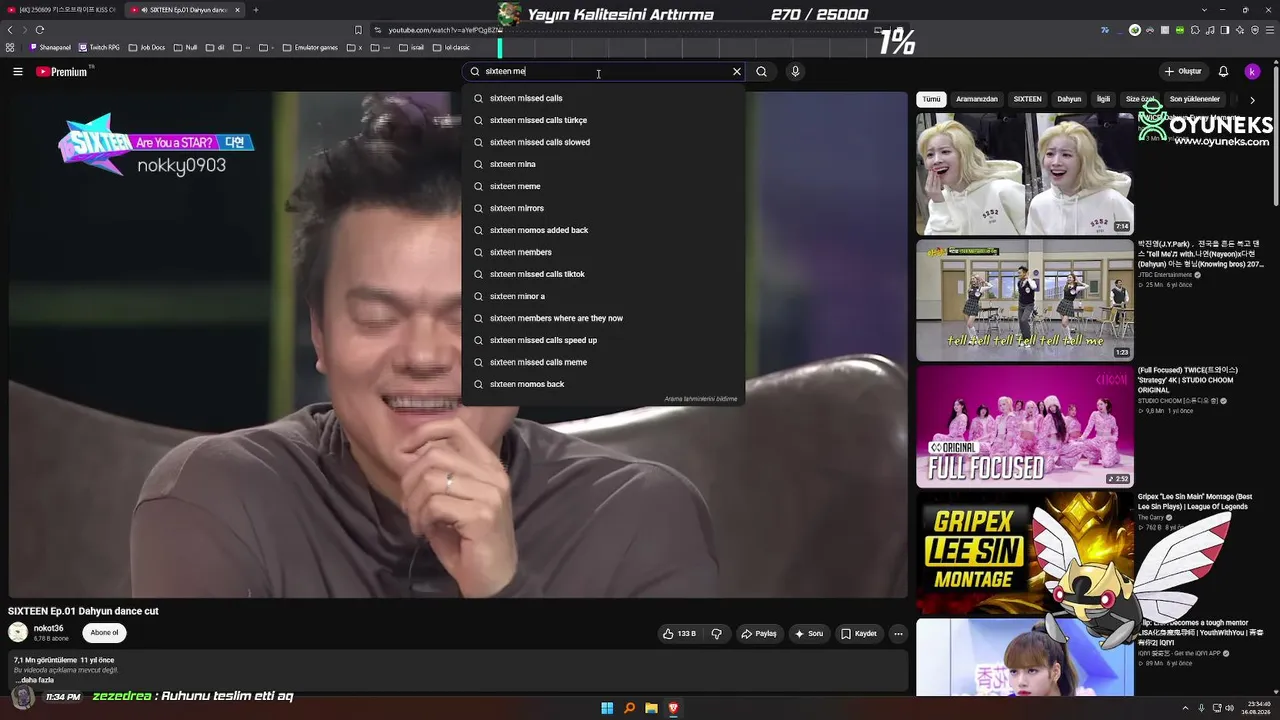Select suggestion 'sixteen missed calls slowed'
Image resolution: width=1280 pixels, height=720 pixels.
(603, 142)
